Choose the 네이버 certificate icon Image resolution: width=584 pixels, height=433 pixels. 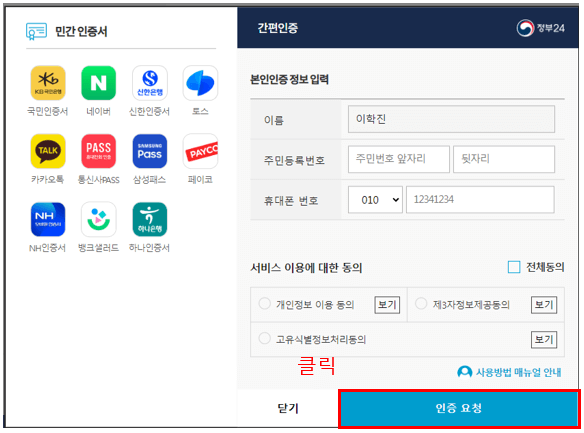point(99,83)
